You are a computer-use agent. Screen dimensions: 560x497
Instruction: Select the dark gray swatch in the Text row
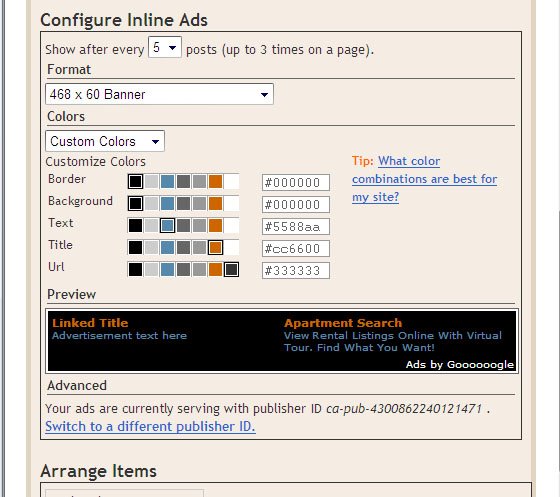(x=183, y=226)
